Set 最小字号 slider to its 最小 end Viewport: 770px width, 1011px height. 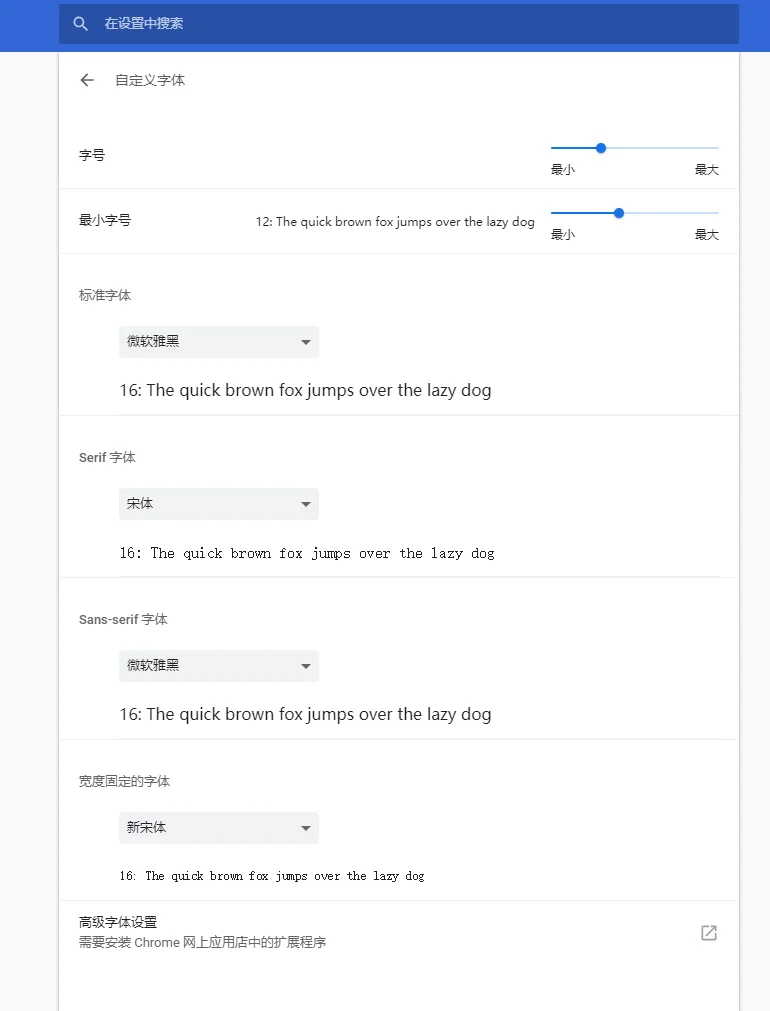click(x=552, y=213)
